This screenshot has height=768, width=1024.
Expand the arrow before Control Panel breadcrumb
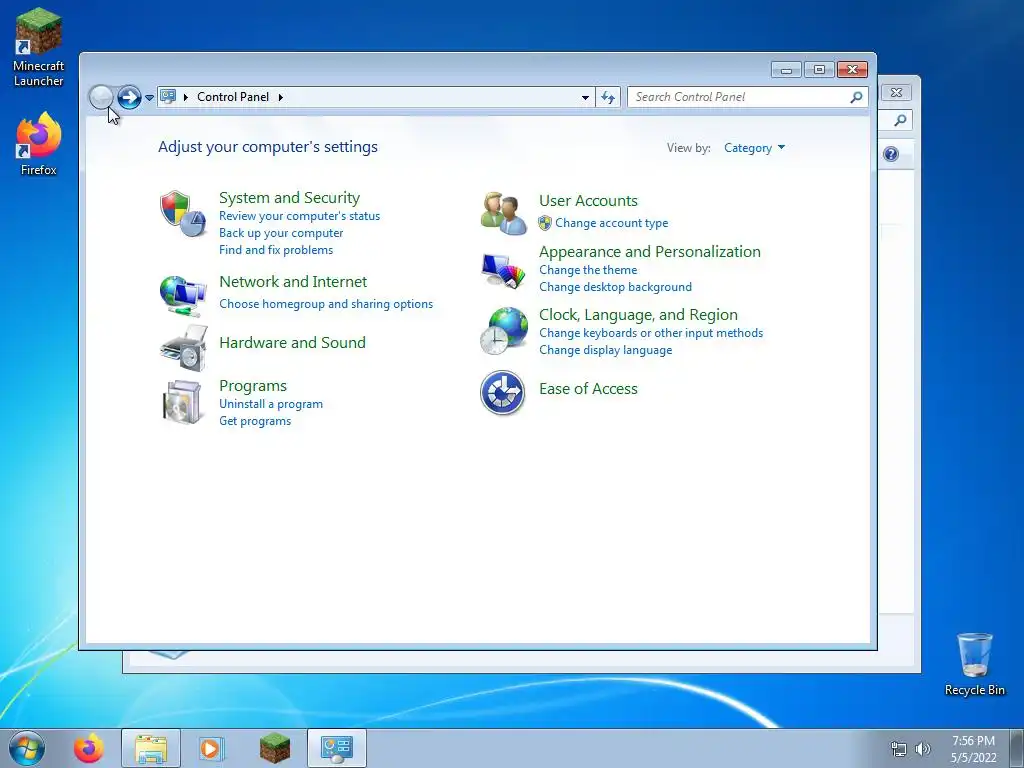click(185, 97)
